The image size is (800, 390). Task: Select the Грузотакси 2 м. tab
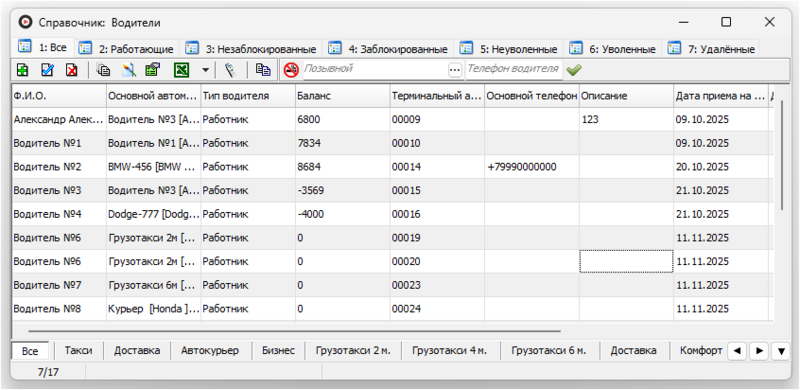click(353, 351)
